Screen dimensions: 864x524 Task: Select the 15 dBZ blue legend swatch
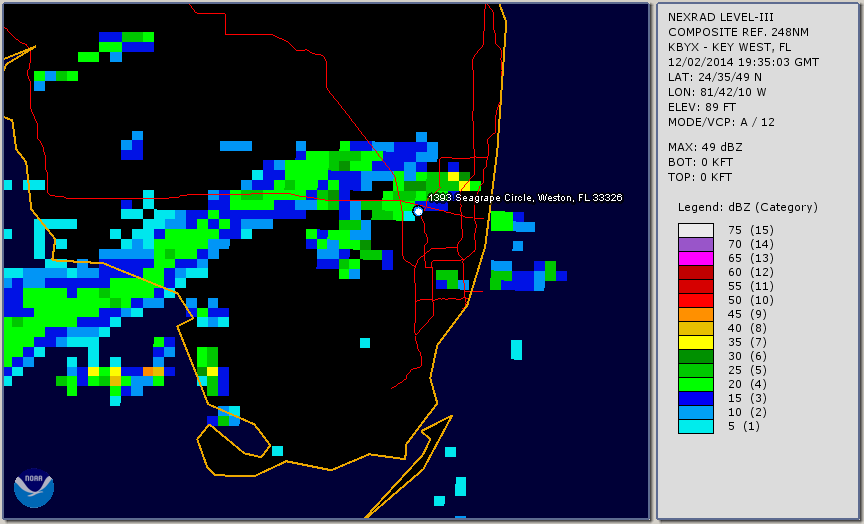695,398
